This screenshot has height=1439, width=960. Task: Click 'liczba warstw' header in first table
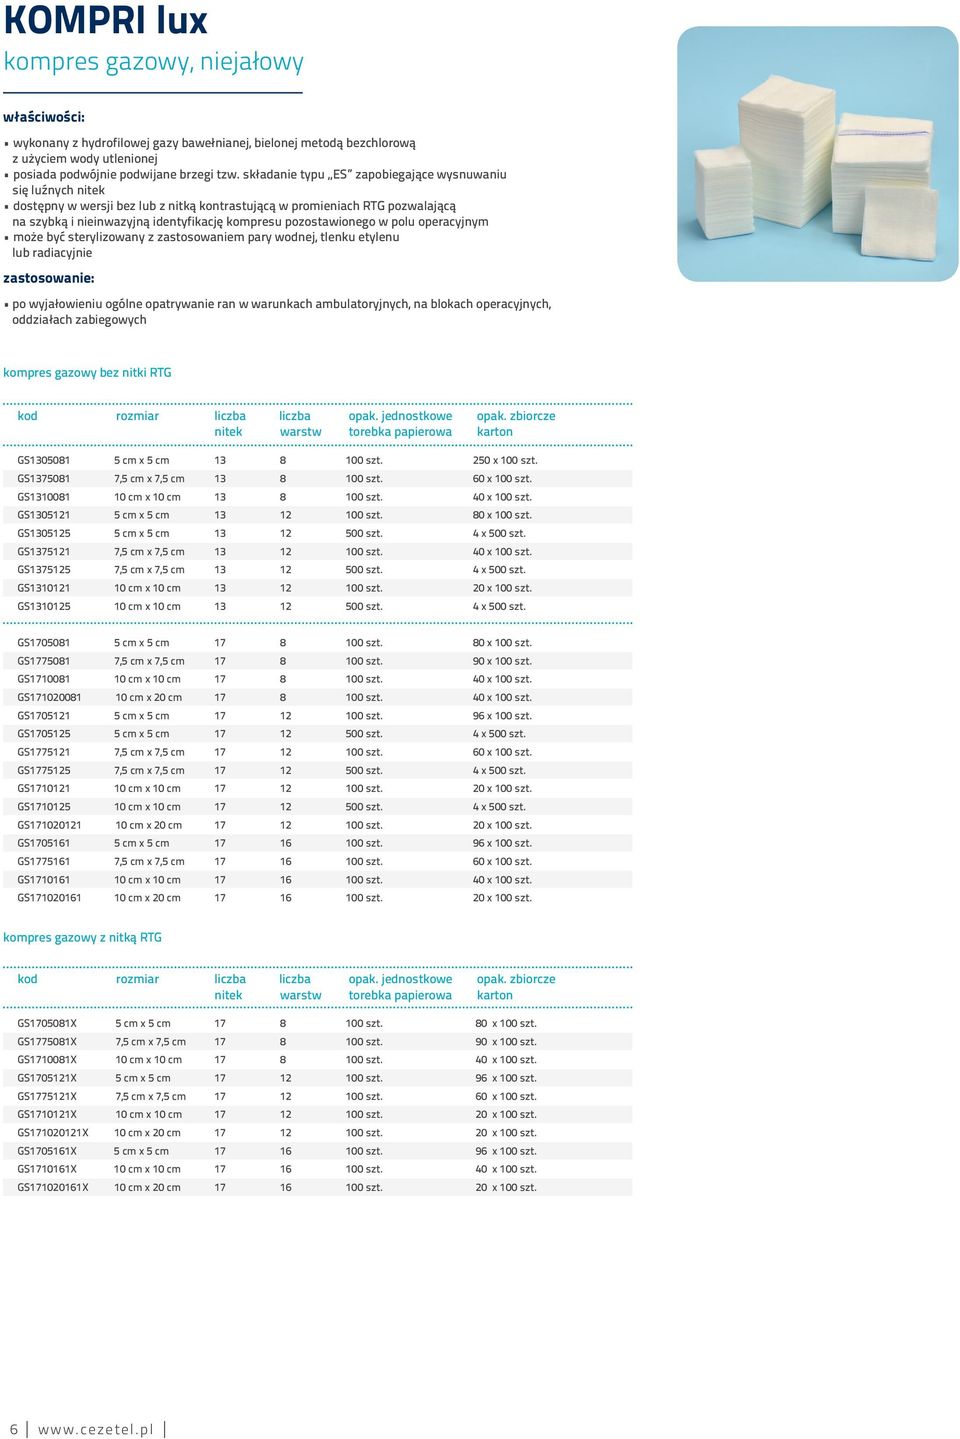click(x=300, y=424)
